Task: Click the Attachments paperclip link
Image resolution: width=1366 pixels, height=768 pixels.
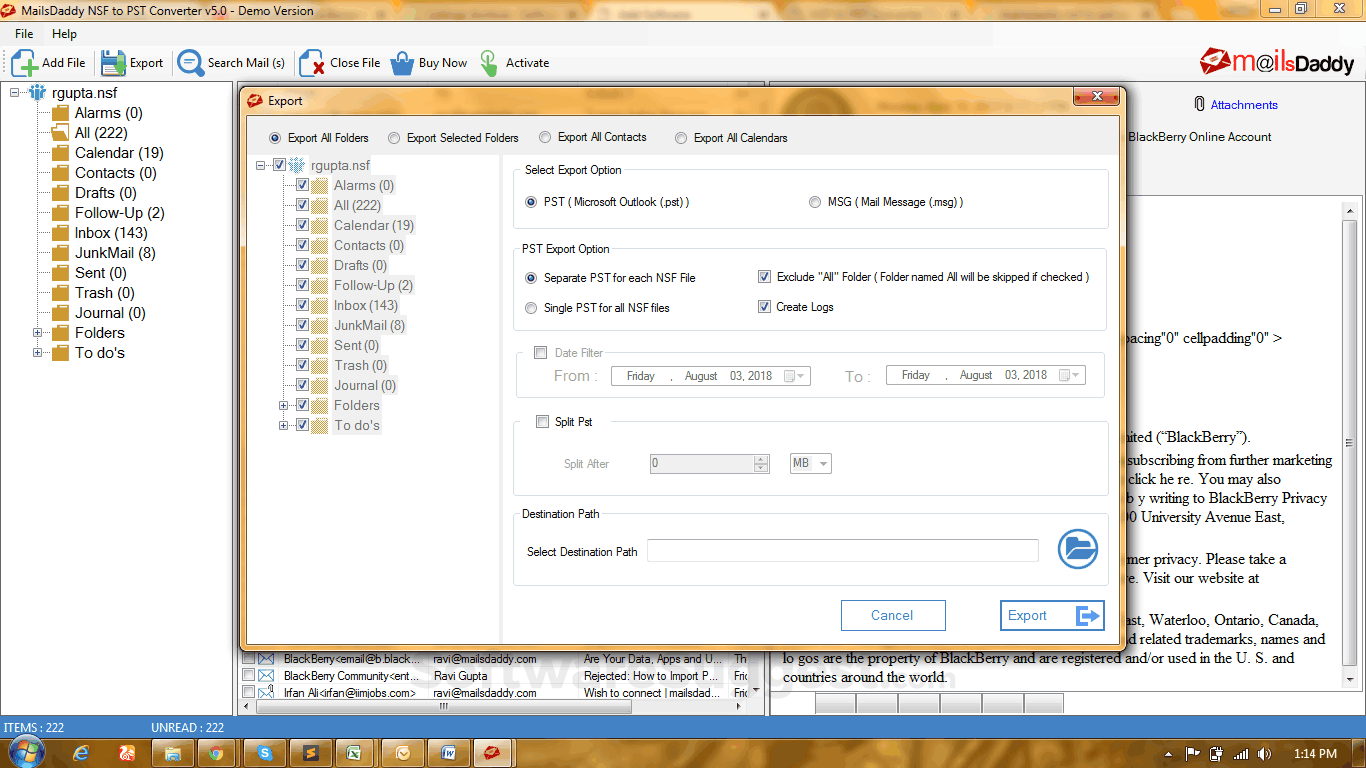Action: [x=1236, y=104]
